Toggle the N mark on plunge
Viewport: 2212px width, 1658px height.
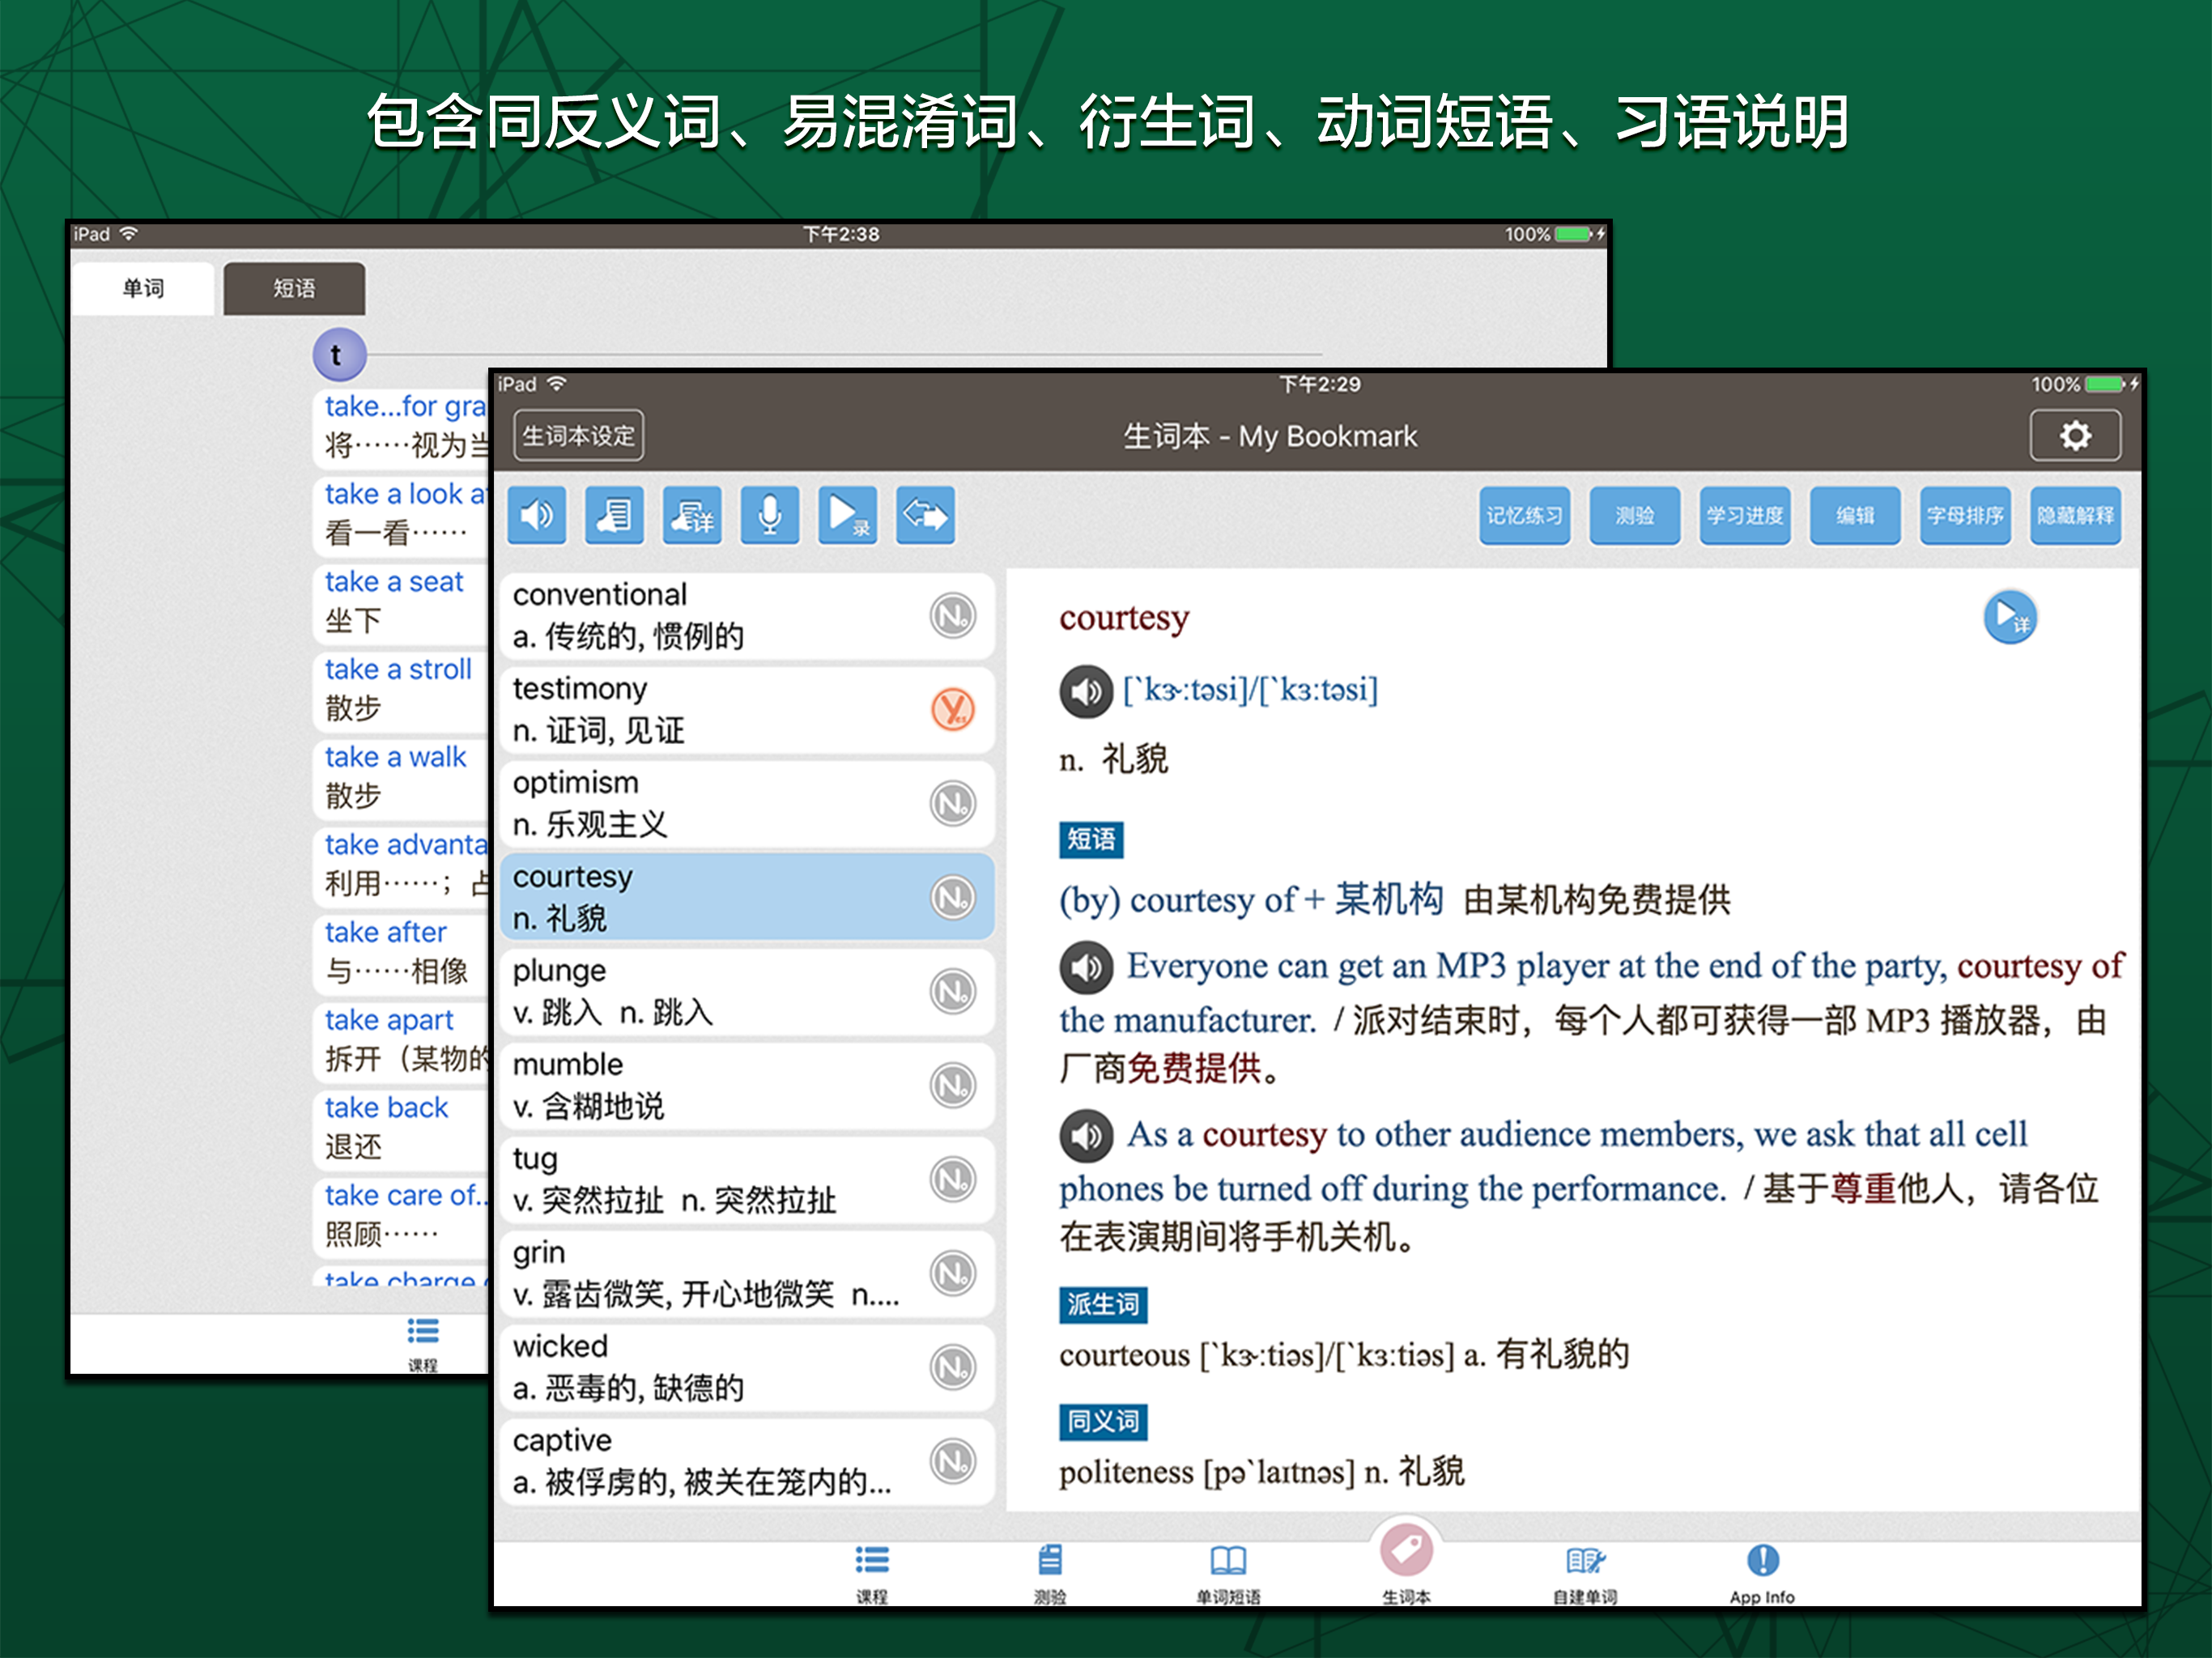(952, 991)
